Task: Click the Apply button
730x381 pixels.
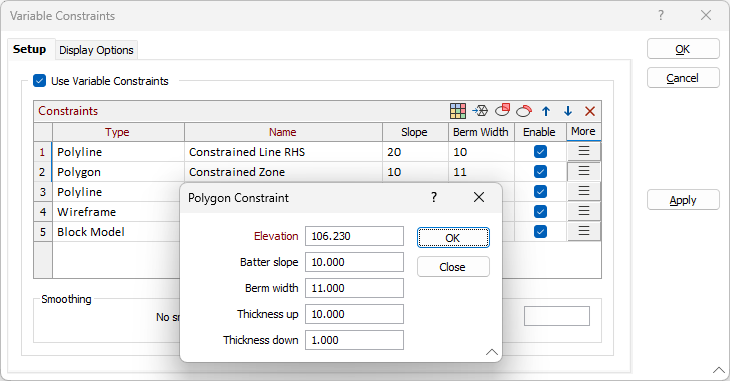Action: point(683,200)
